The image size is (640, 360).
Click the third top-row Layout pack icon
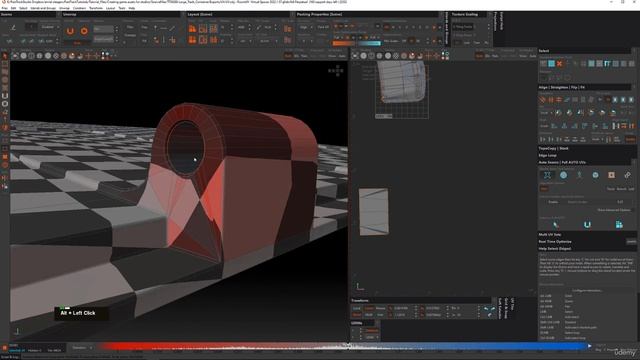click(213, 29)
